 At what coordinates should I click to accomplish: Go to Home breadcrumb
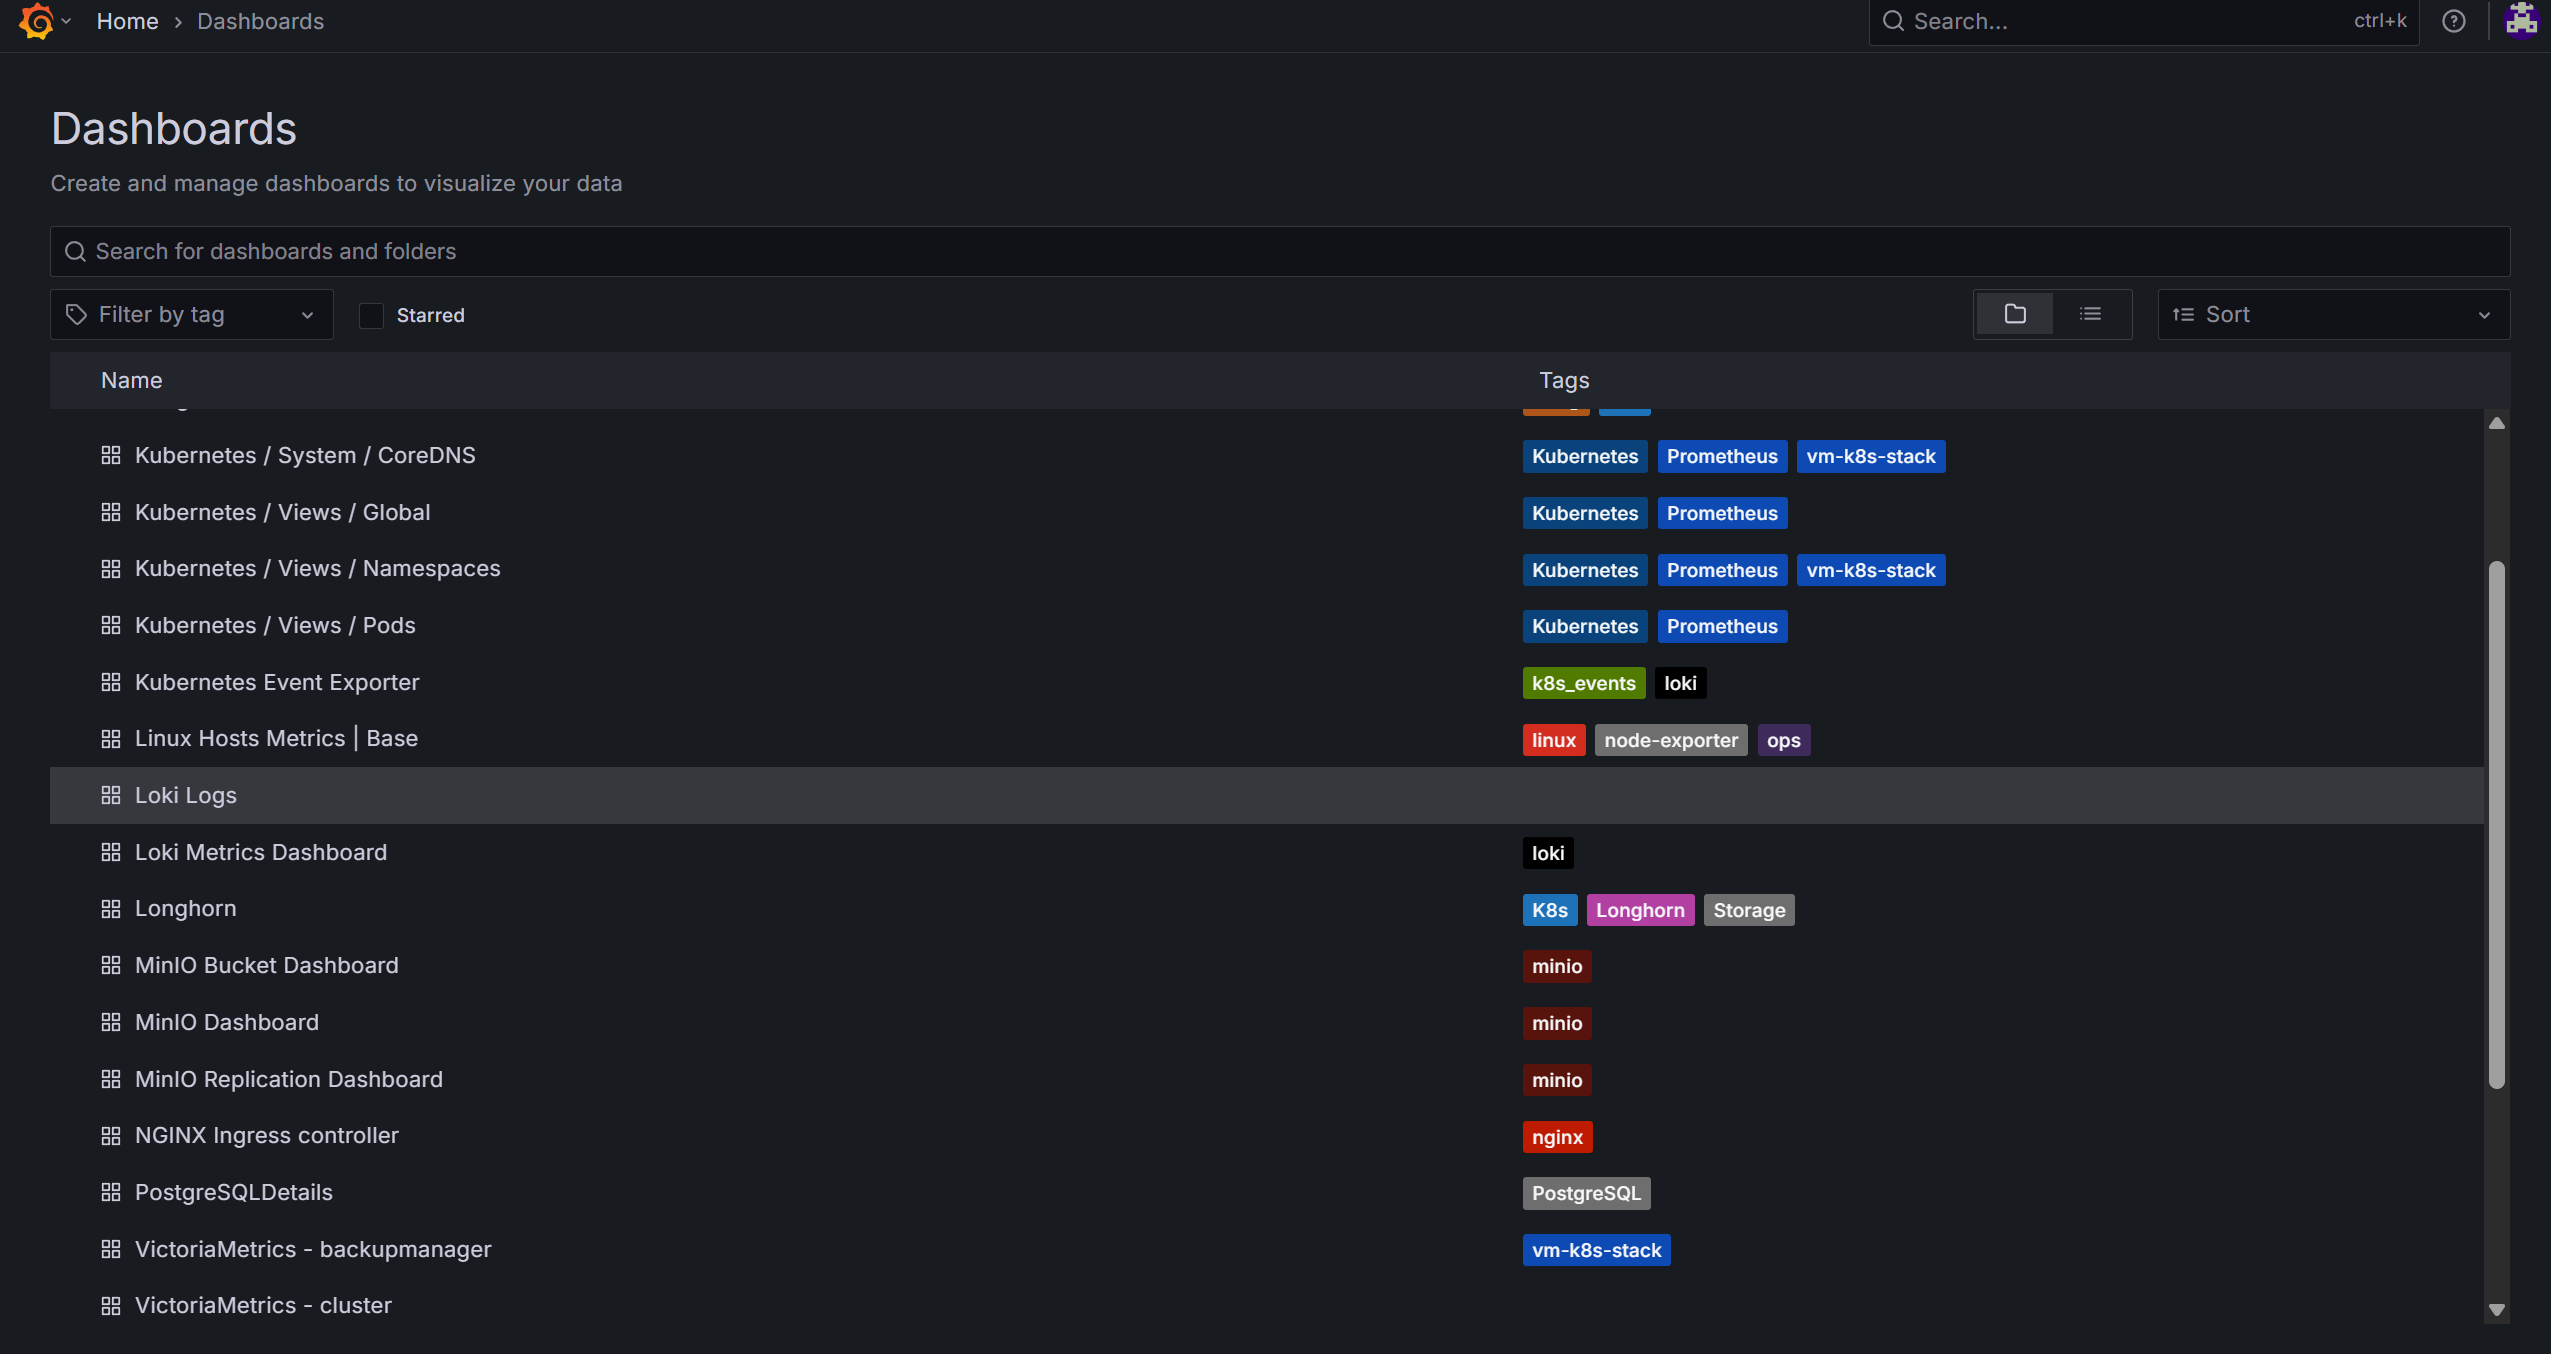click(x=127, y=21)
